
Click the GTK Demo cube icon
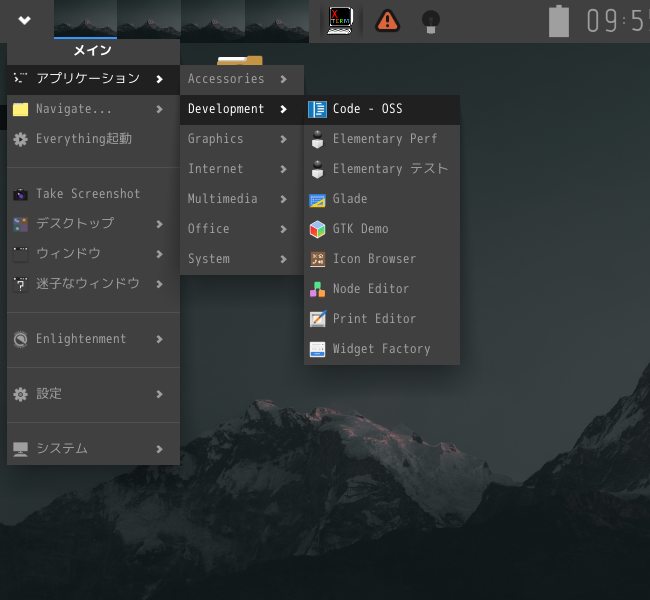pyautogui.click(x=318, y=229)
